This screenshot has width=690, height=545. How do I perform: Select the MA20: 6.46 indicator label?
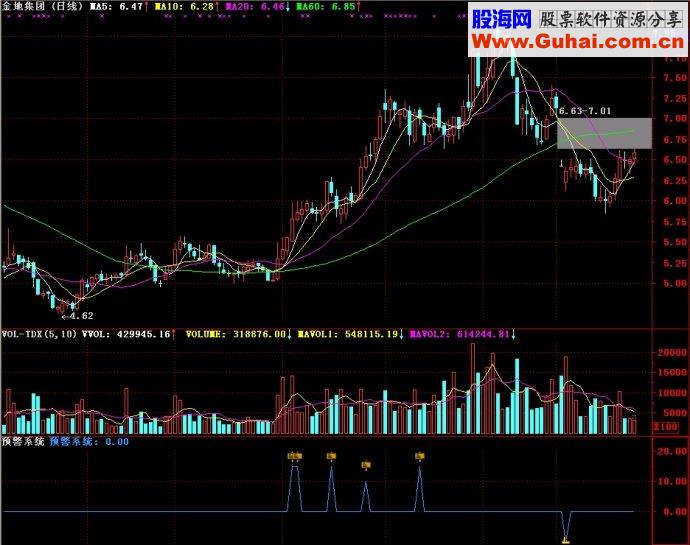(254, 7)
